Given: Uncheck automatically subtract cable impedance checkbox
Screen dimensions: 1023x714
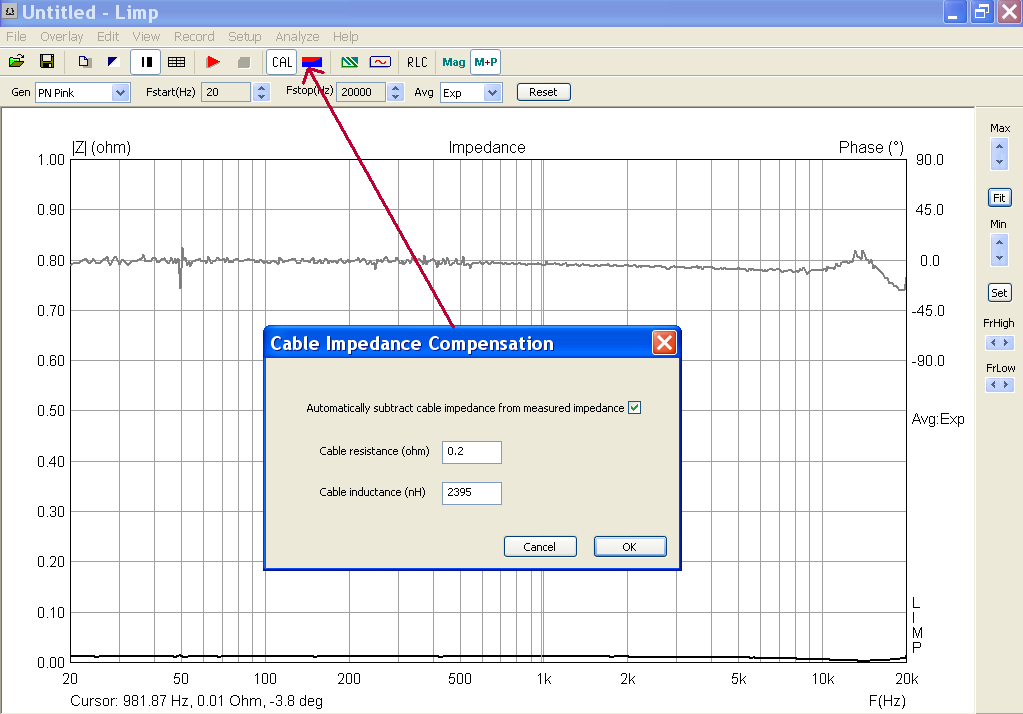Looking at the screenshot, I should tap(634, 408).
